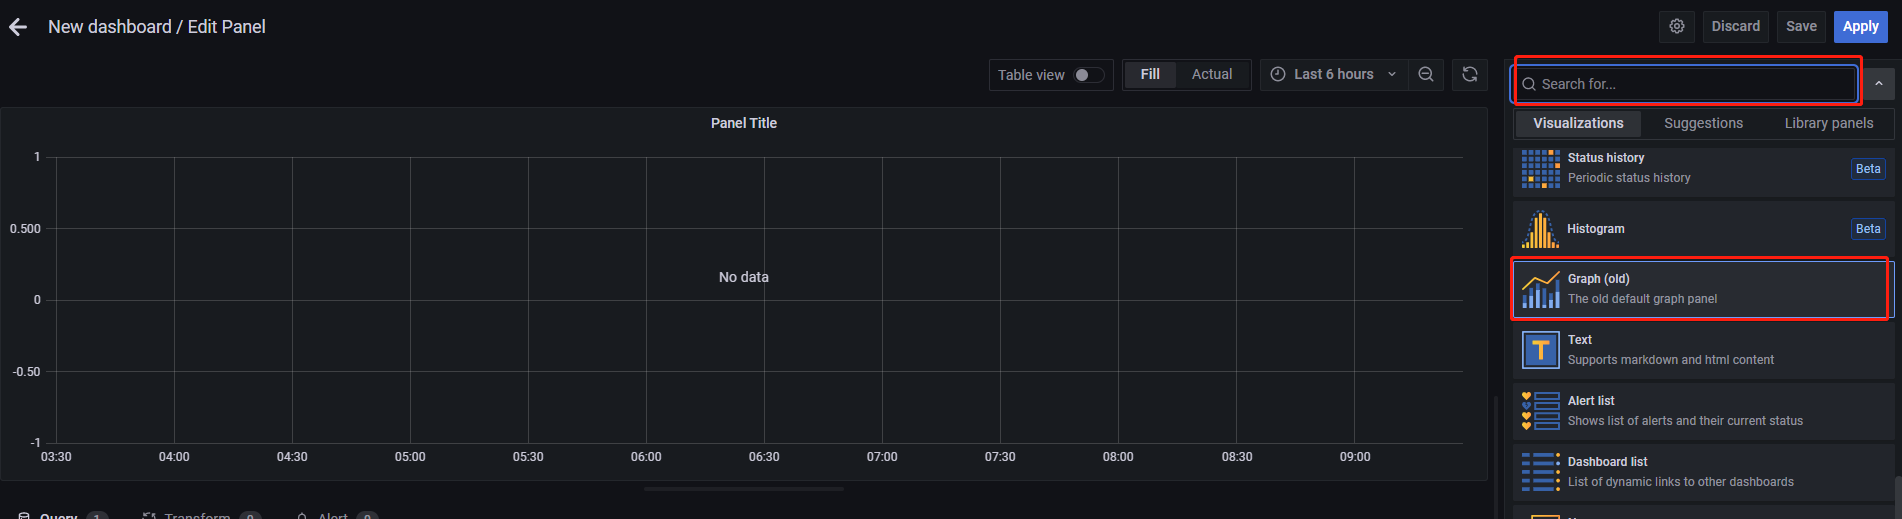This screenshot has width=1902, height=519.
Task: Click the Histogram visualization icon
Action: (1541, 229)
